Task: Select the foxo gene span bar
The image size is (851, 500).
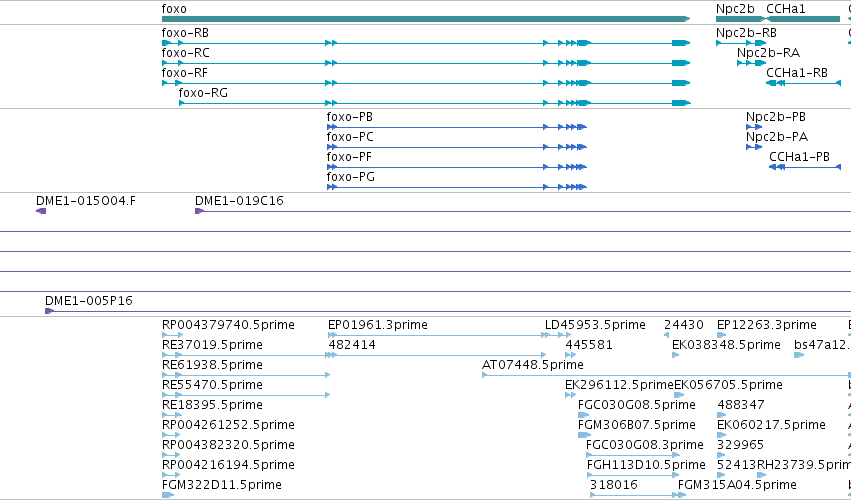Action: [426, 19]
